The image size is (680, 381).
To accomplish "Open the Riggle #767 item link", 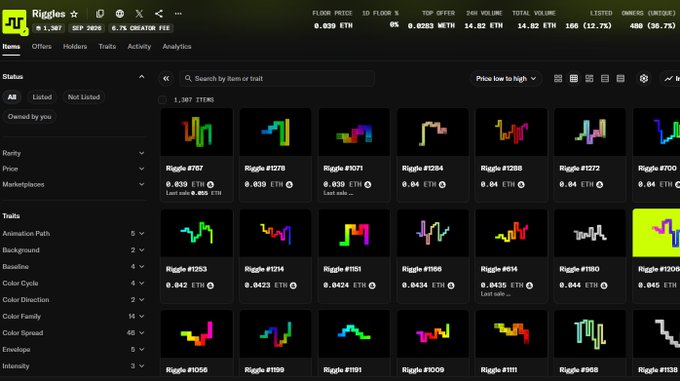I will pyautogui.click(x=184, y=168).
